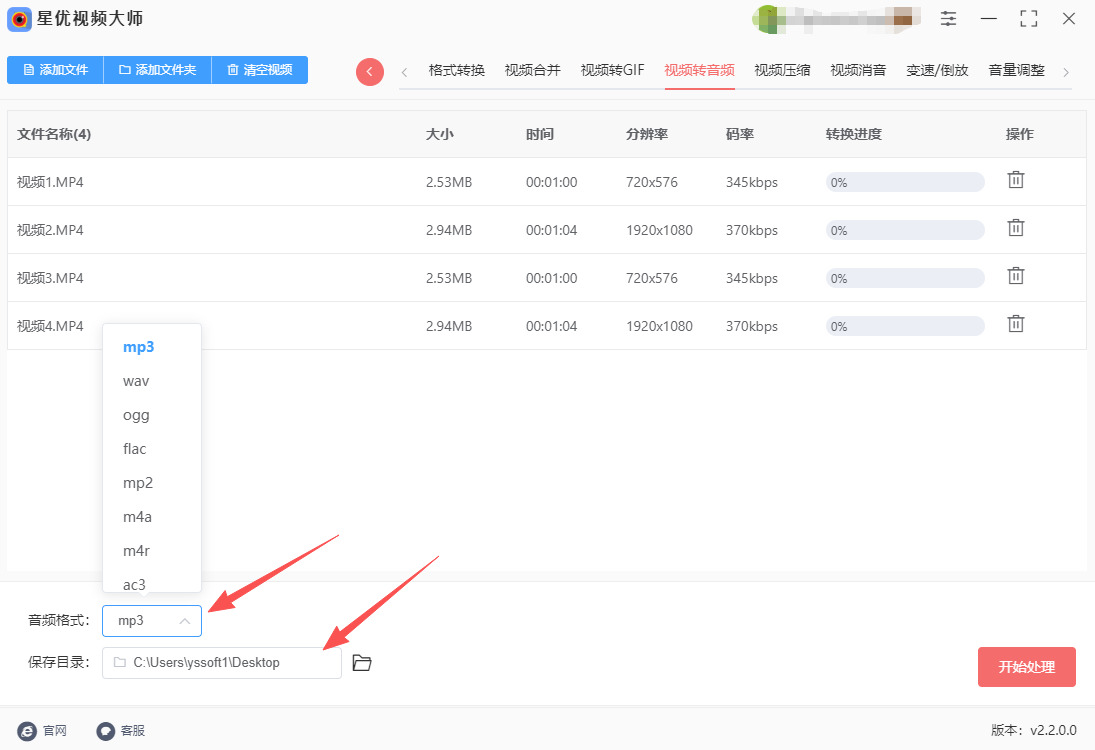Click the 文件名称(4) column header

tap(54, 134)
